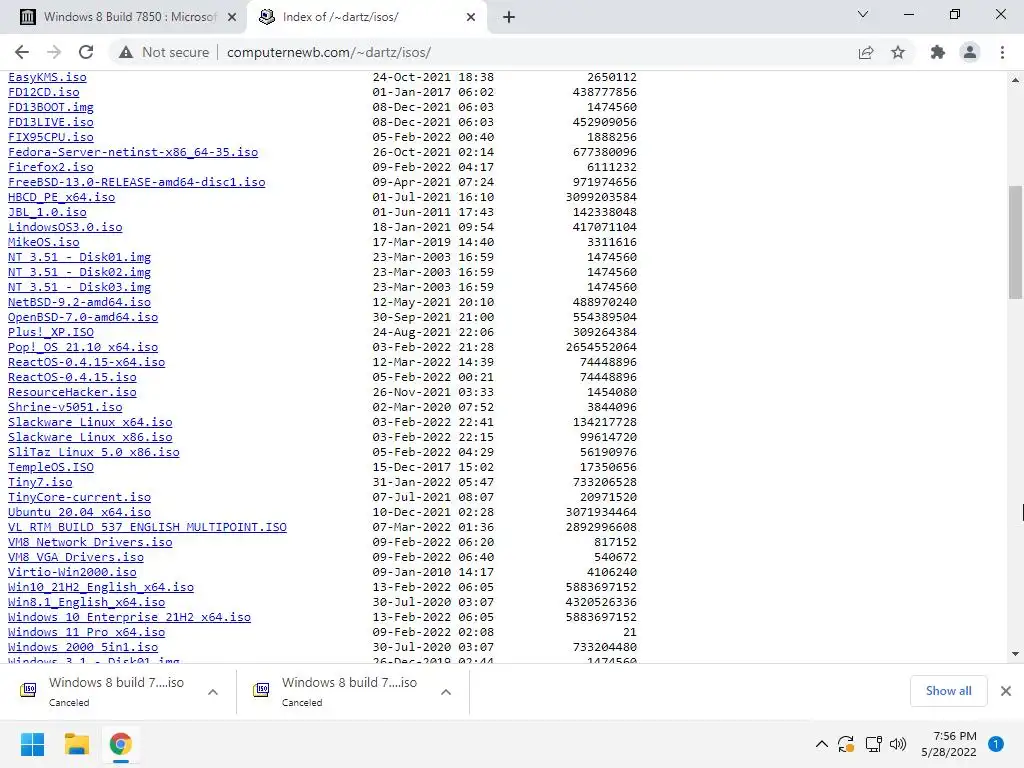The image size is (1024, 768).
Task: Reload the current page
Action: coord(86,52)
